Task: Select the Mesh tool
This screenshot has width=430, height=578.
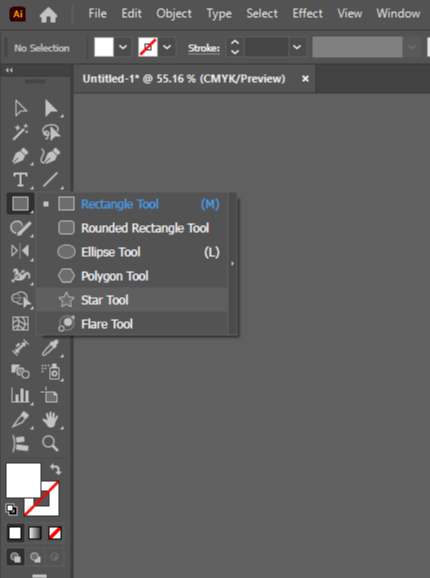Action: (20, 324)
